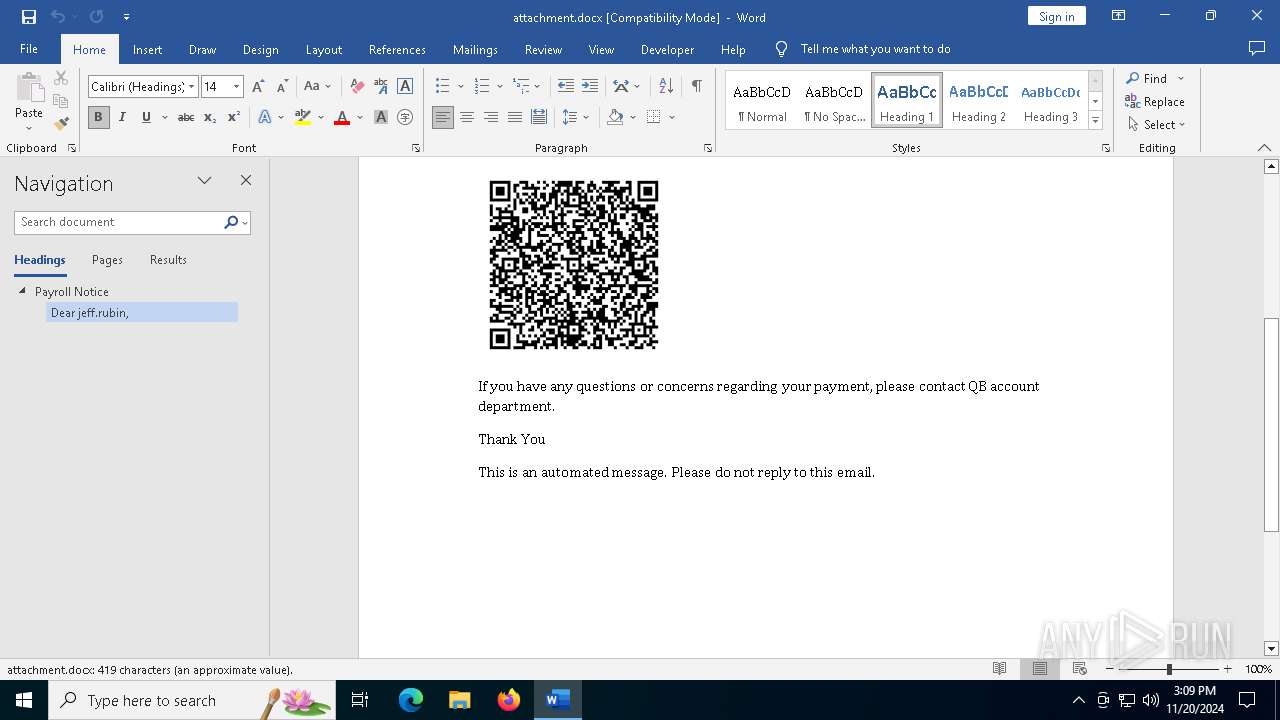Open the Paste options dropdown arrow

(28, 127)
